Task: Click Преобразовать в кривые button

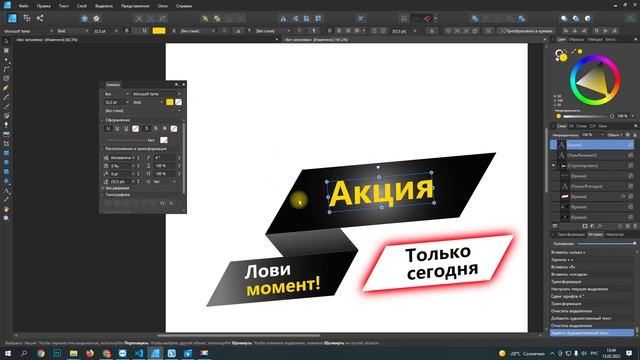Action: coord(527,31)
